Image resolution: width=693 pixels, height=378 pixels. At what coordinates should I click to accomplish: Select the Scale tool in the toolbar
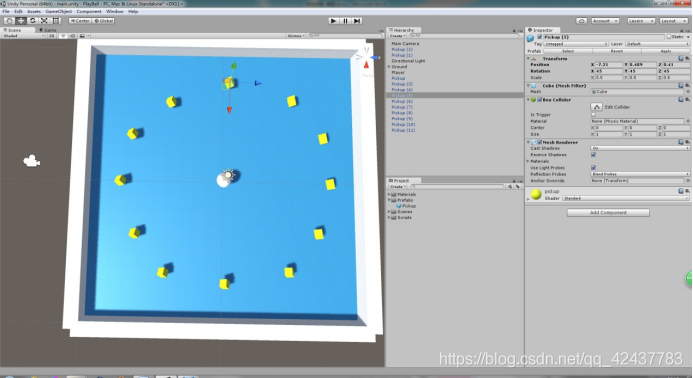click(44, 21)
